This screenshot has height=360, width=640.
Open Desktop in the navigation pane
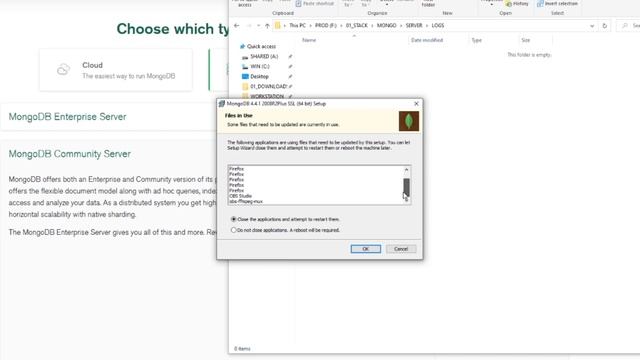[259, 76]
